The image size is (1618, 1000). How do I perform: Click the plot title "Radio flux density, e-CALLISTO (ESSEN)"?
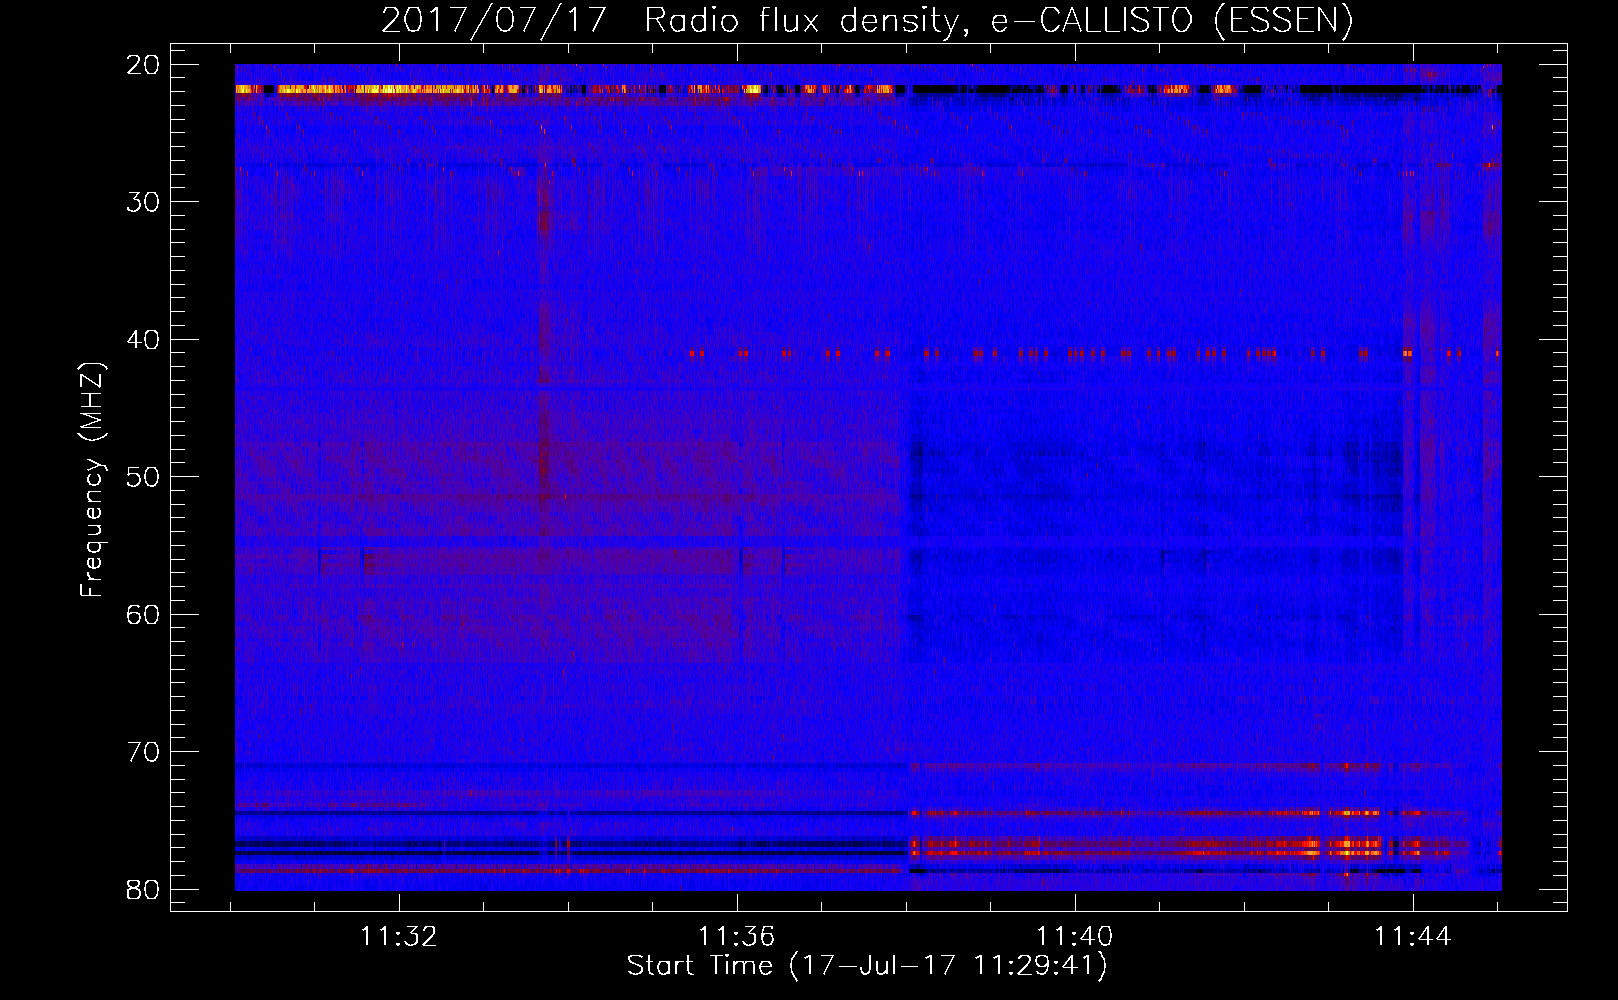coord(999,21)
